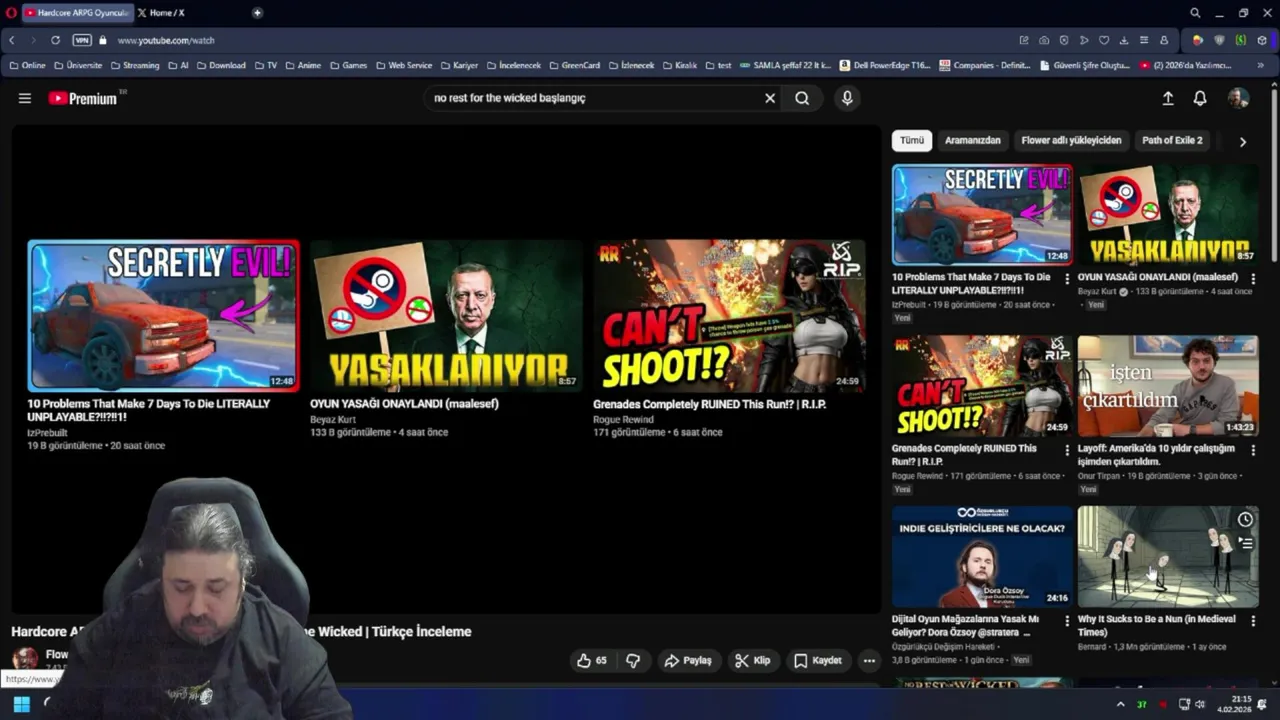Select the Path of Exile 2 chip
This screenshot has width=1280, height=720.
[x=1172, y=141]
